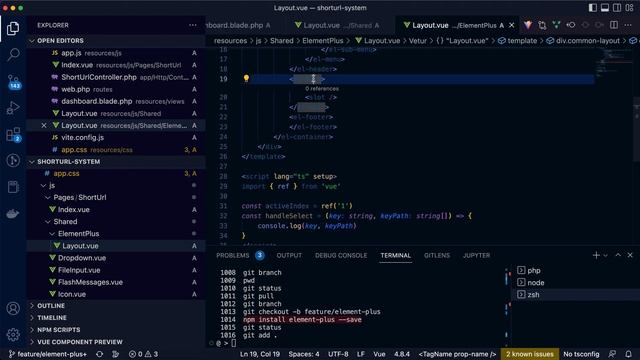Viewport: 640px width, 360px height.
Task: Open the customize layout icon
Action: pos(629,8)
